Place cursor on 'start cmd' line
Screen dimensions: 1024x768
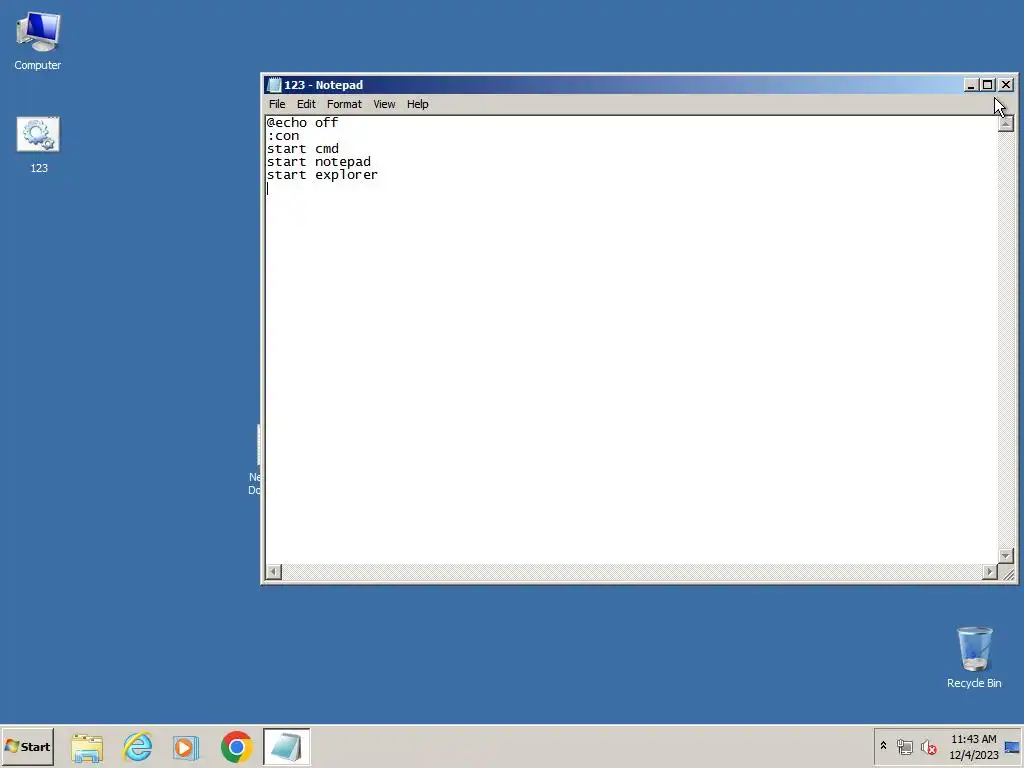[302, 149]
